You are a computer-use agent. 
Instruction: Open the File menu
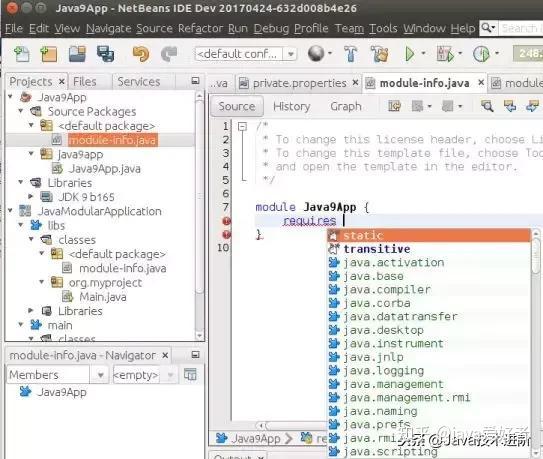[x=14, y=28]
